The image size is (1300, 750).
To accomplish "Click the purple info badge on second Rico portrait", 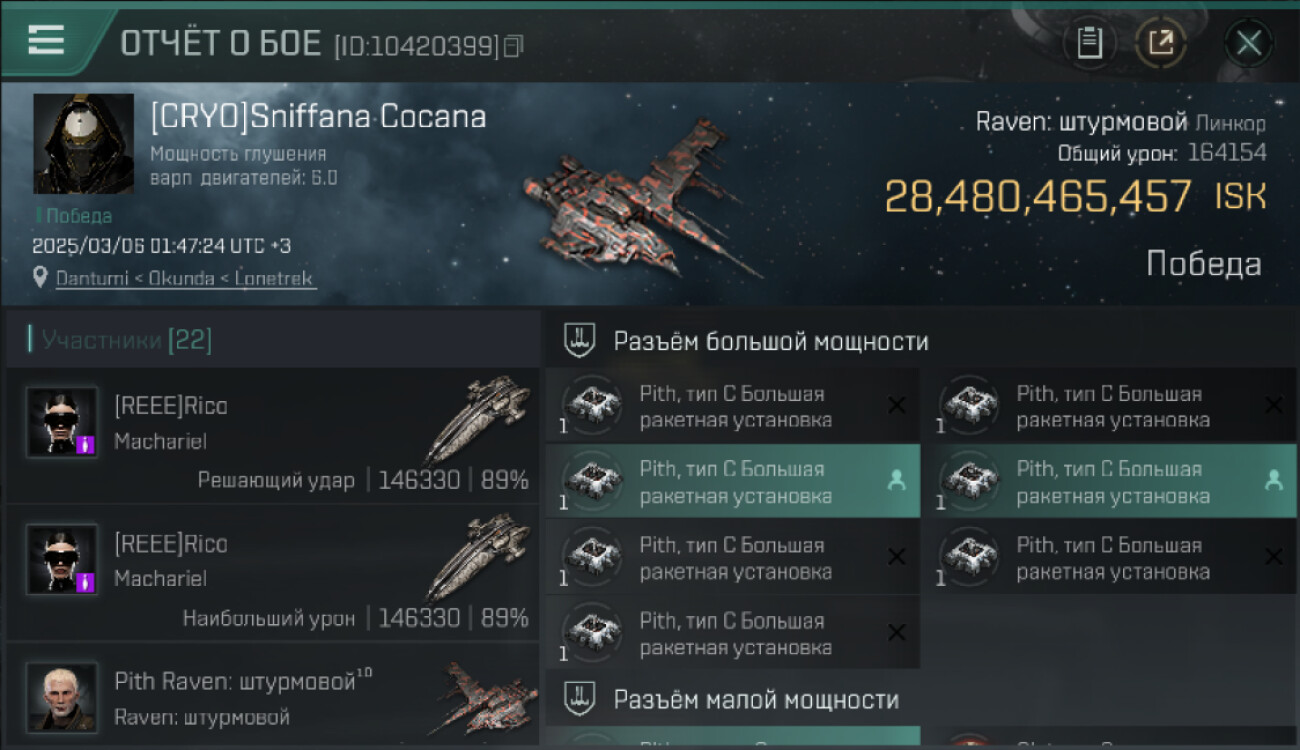I will pyautogui.click(x=85, y=582).
